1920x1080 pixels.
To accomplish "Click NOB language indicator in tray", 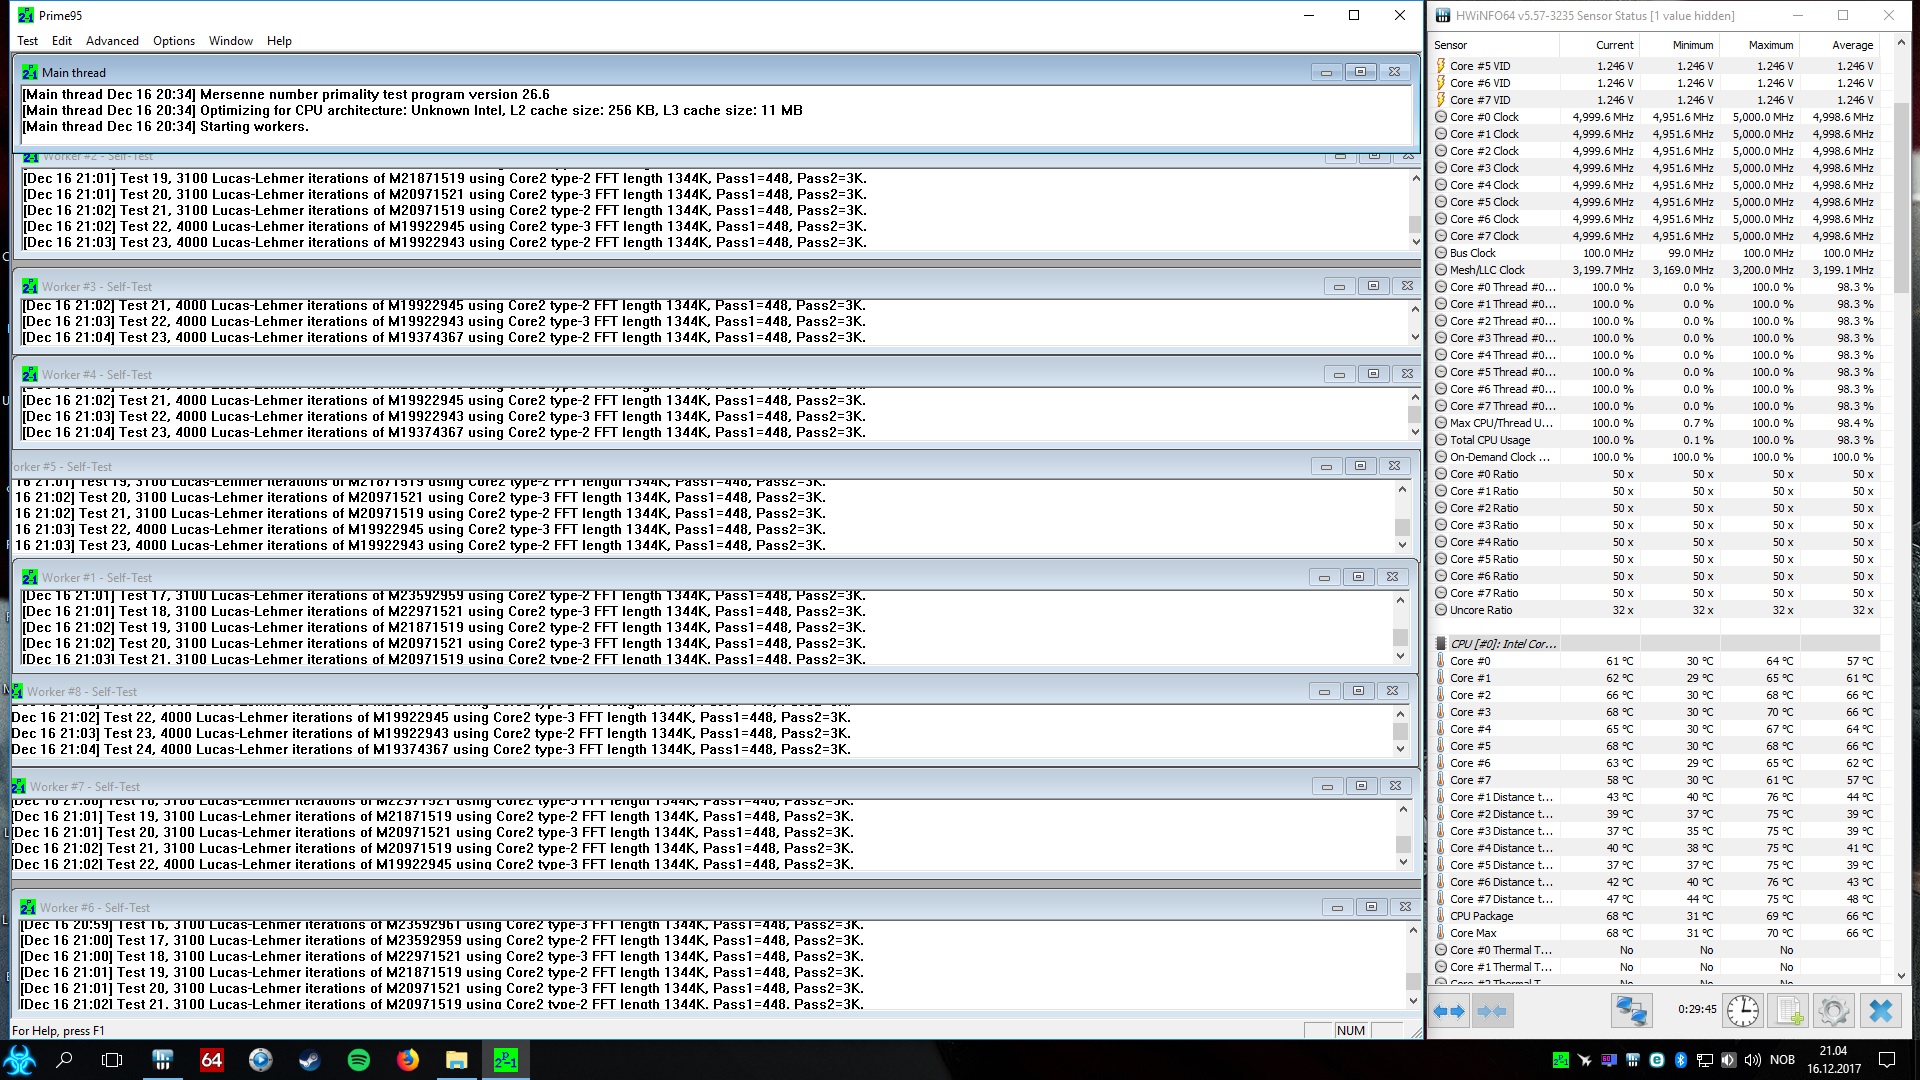I will (1782, 1060).
